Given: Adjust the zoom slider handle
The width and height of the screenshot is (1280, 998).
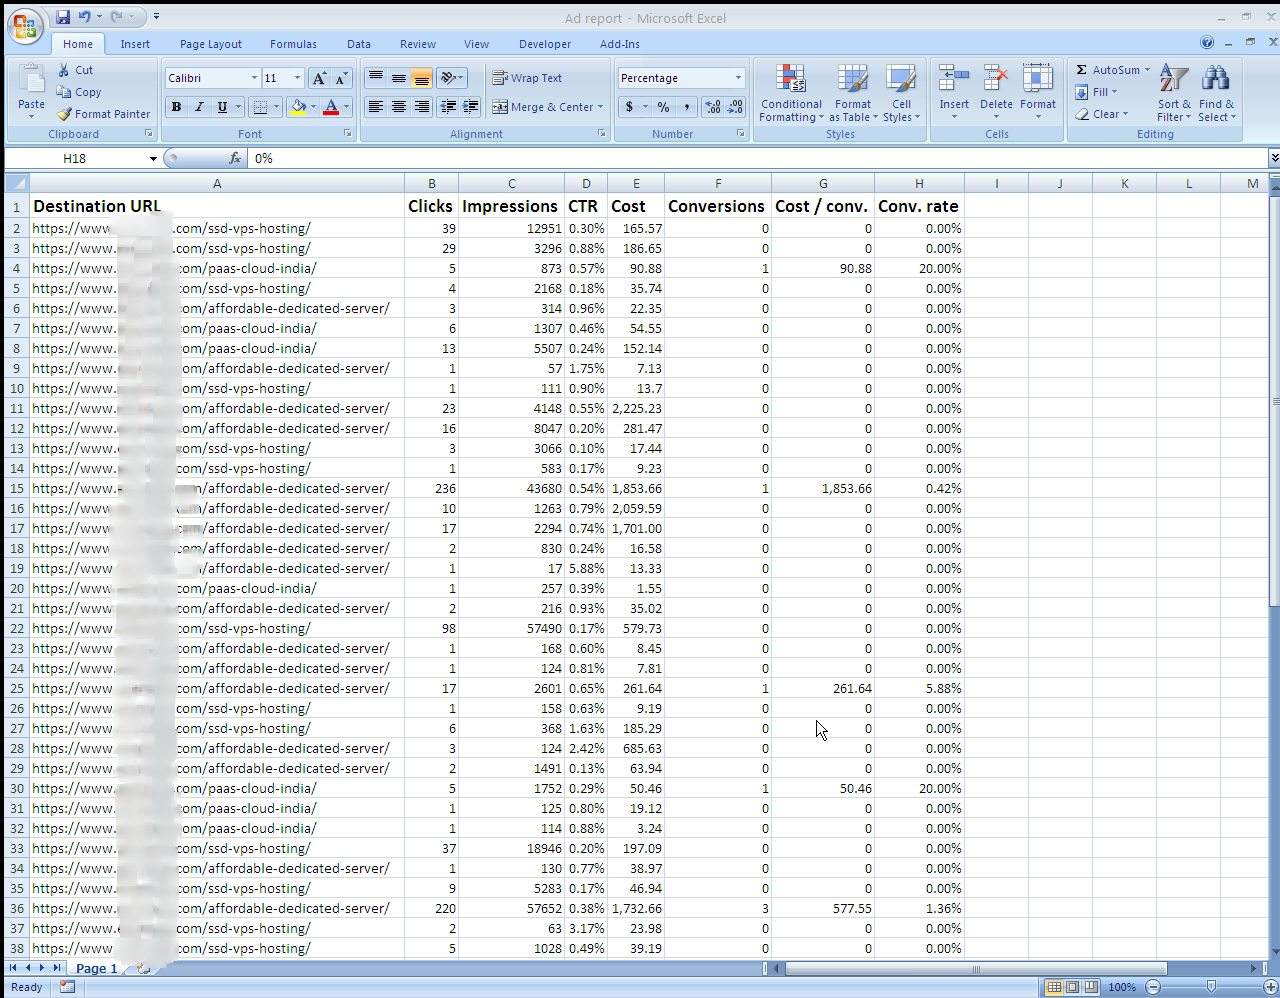Looking at the screenshot, I should pyautogui.click(x=1211, y=987).
